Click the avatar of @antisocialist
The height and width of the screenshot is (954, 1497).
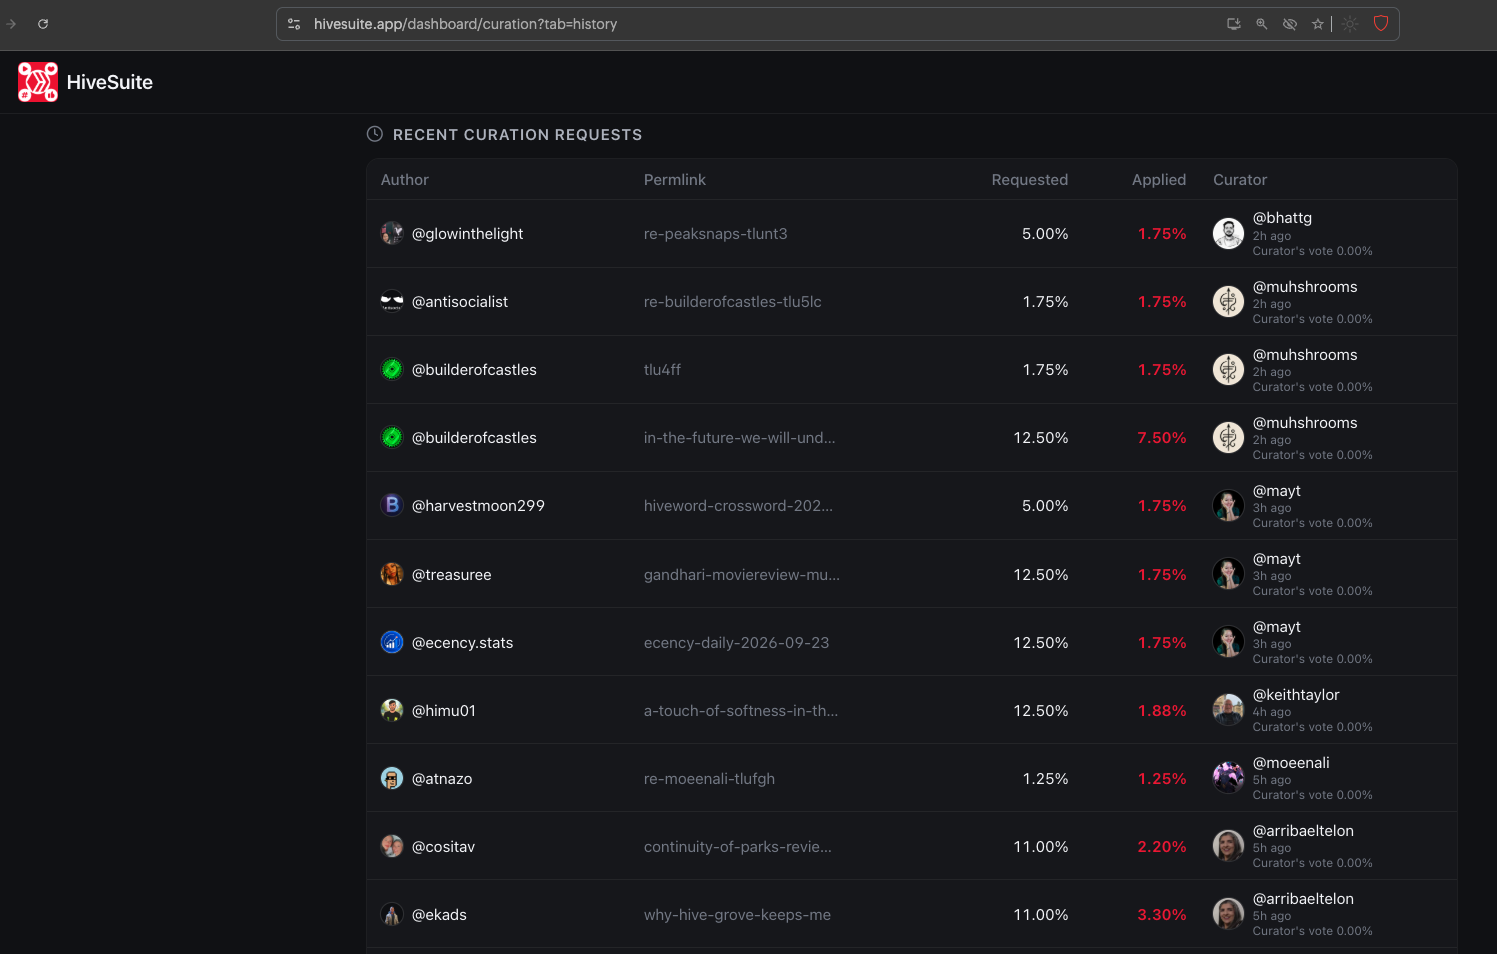pyautogui.click(x=392, y=301)
